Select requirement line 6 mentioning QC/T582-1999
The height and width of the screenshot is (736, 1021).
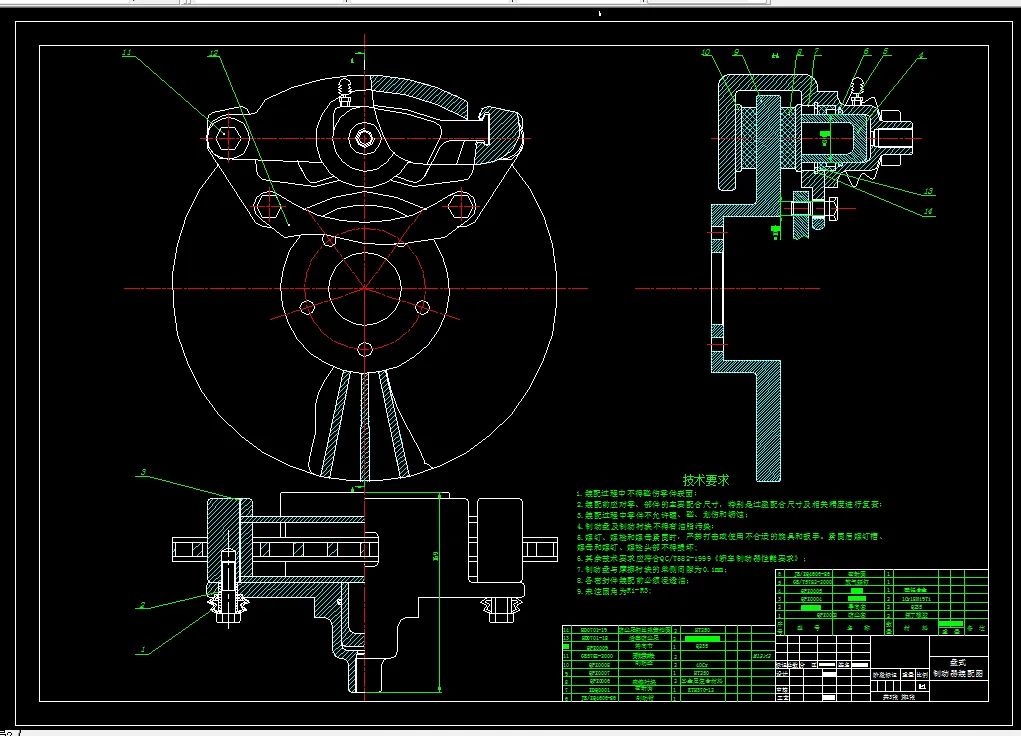coord(692,558)
